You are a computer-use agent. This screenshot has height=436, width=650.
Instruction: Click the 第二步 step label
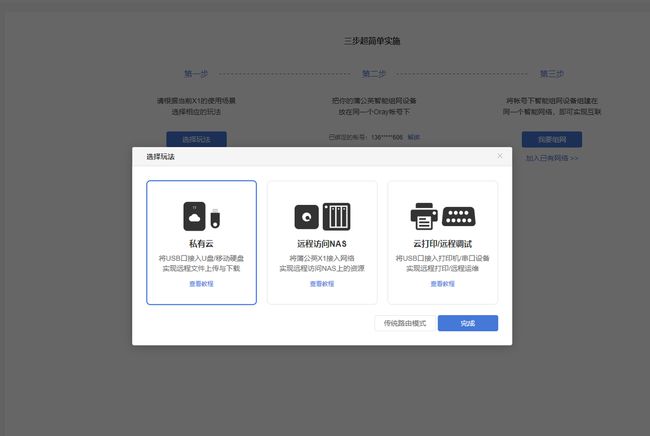point(374,74)
